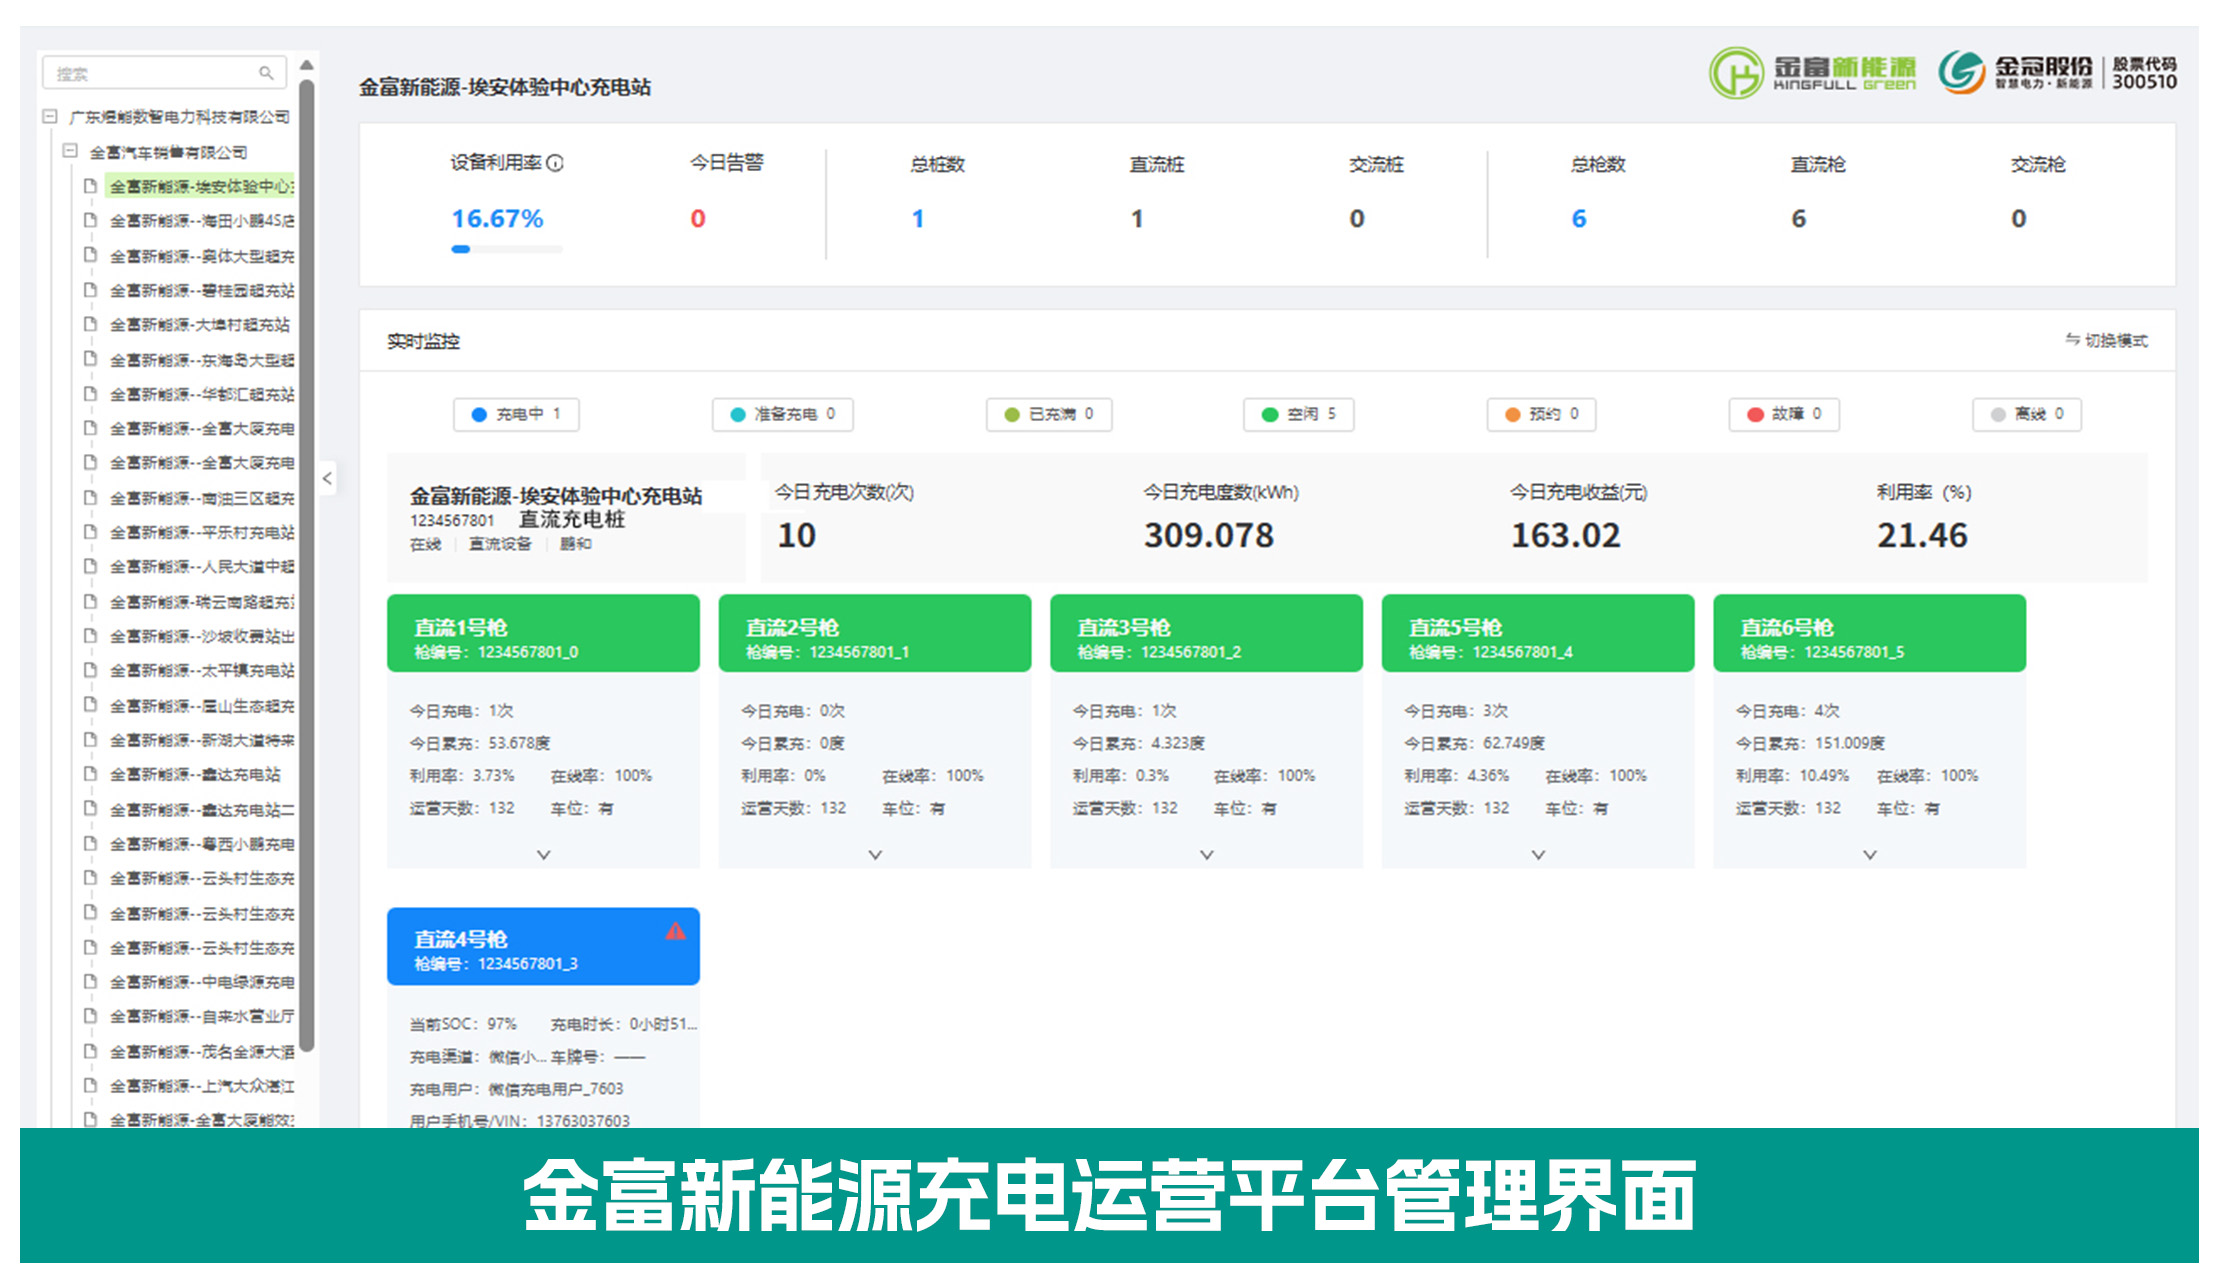Select 茂名金源大酒 station in tree
Viewport: 2222px width, 1282px height.
(201, 1051)
